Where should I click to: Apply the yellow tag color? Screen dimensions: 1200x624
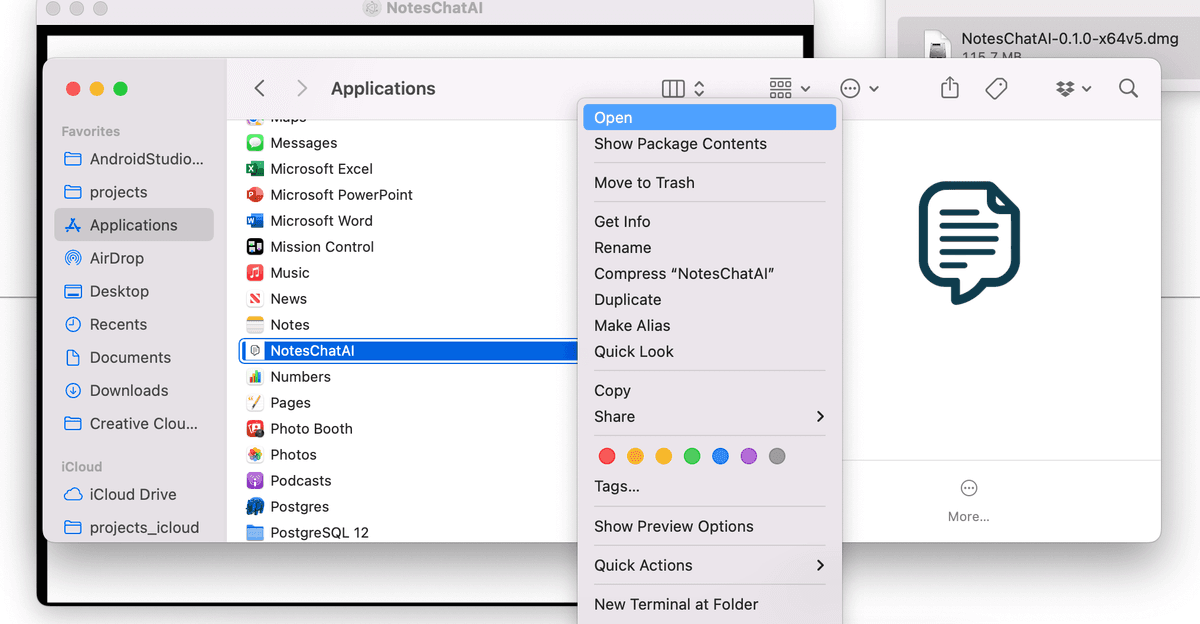[x=663, y=456]
